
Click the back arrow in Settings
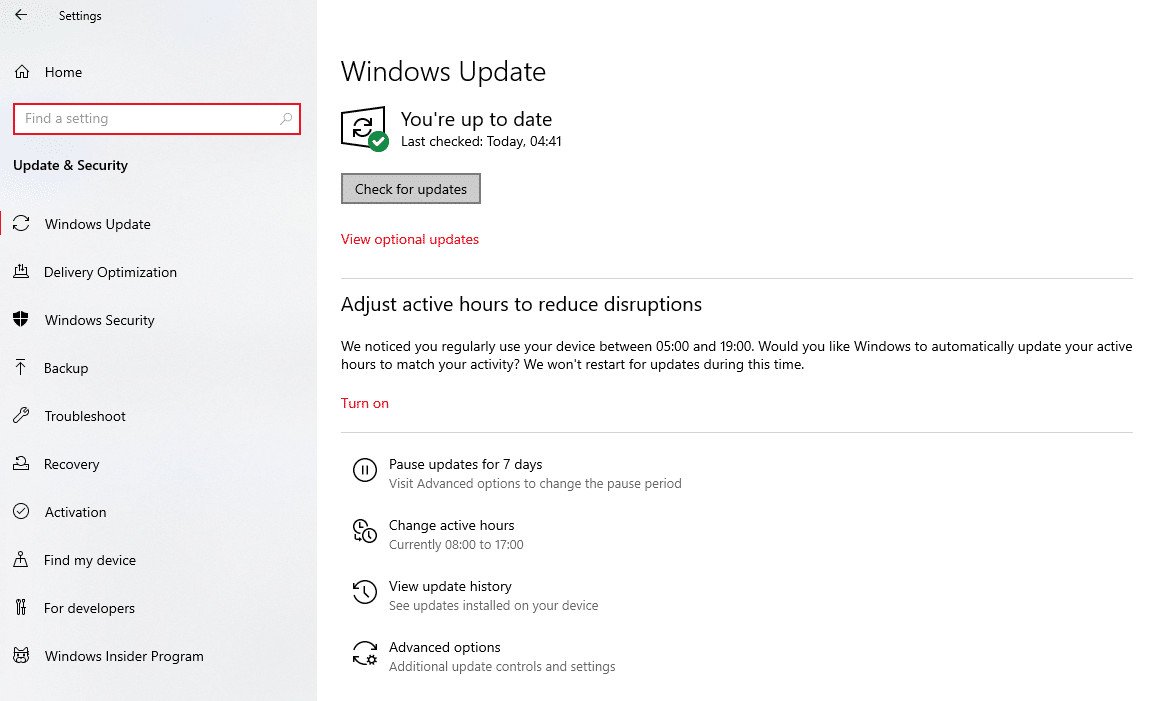pos(21,15)
